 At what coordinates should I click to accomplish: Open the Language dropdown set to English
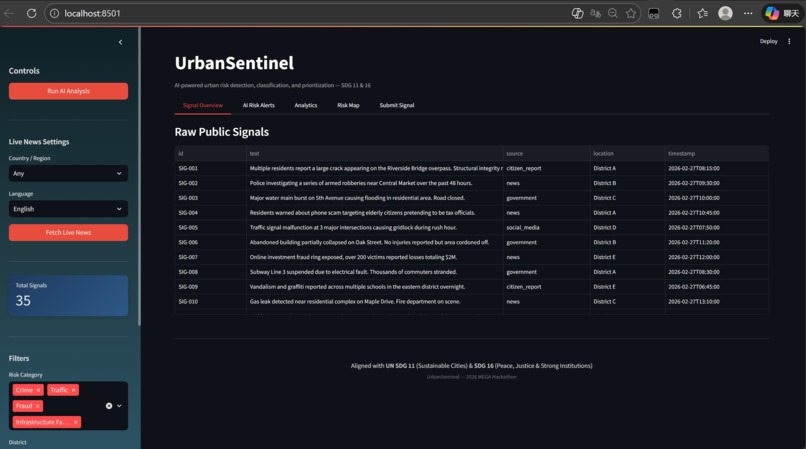tap(68, 209)
